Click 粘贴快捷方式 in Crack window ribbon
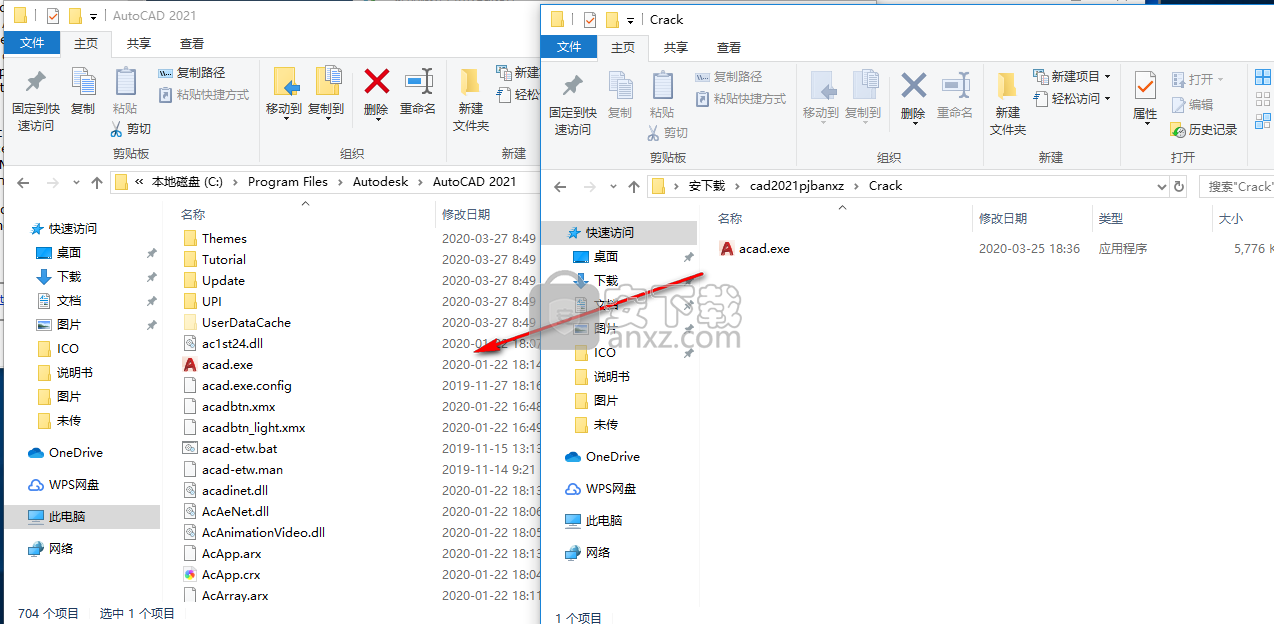This screenshot has height=624, width=1274. tap(740, 99)
